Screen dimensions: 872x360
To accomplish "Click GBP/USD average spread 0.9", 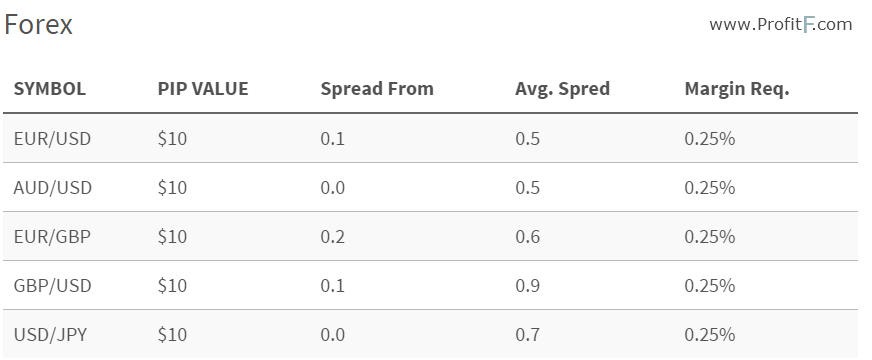I will tap(528, 286).
